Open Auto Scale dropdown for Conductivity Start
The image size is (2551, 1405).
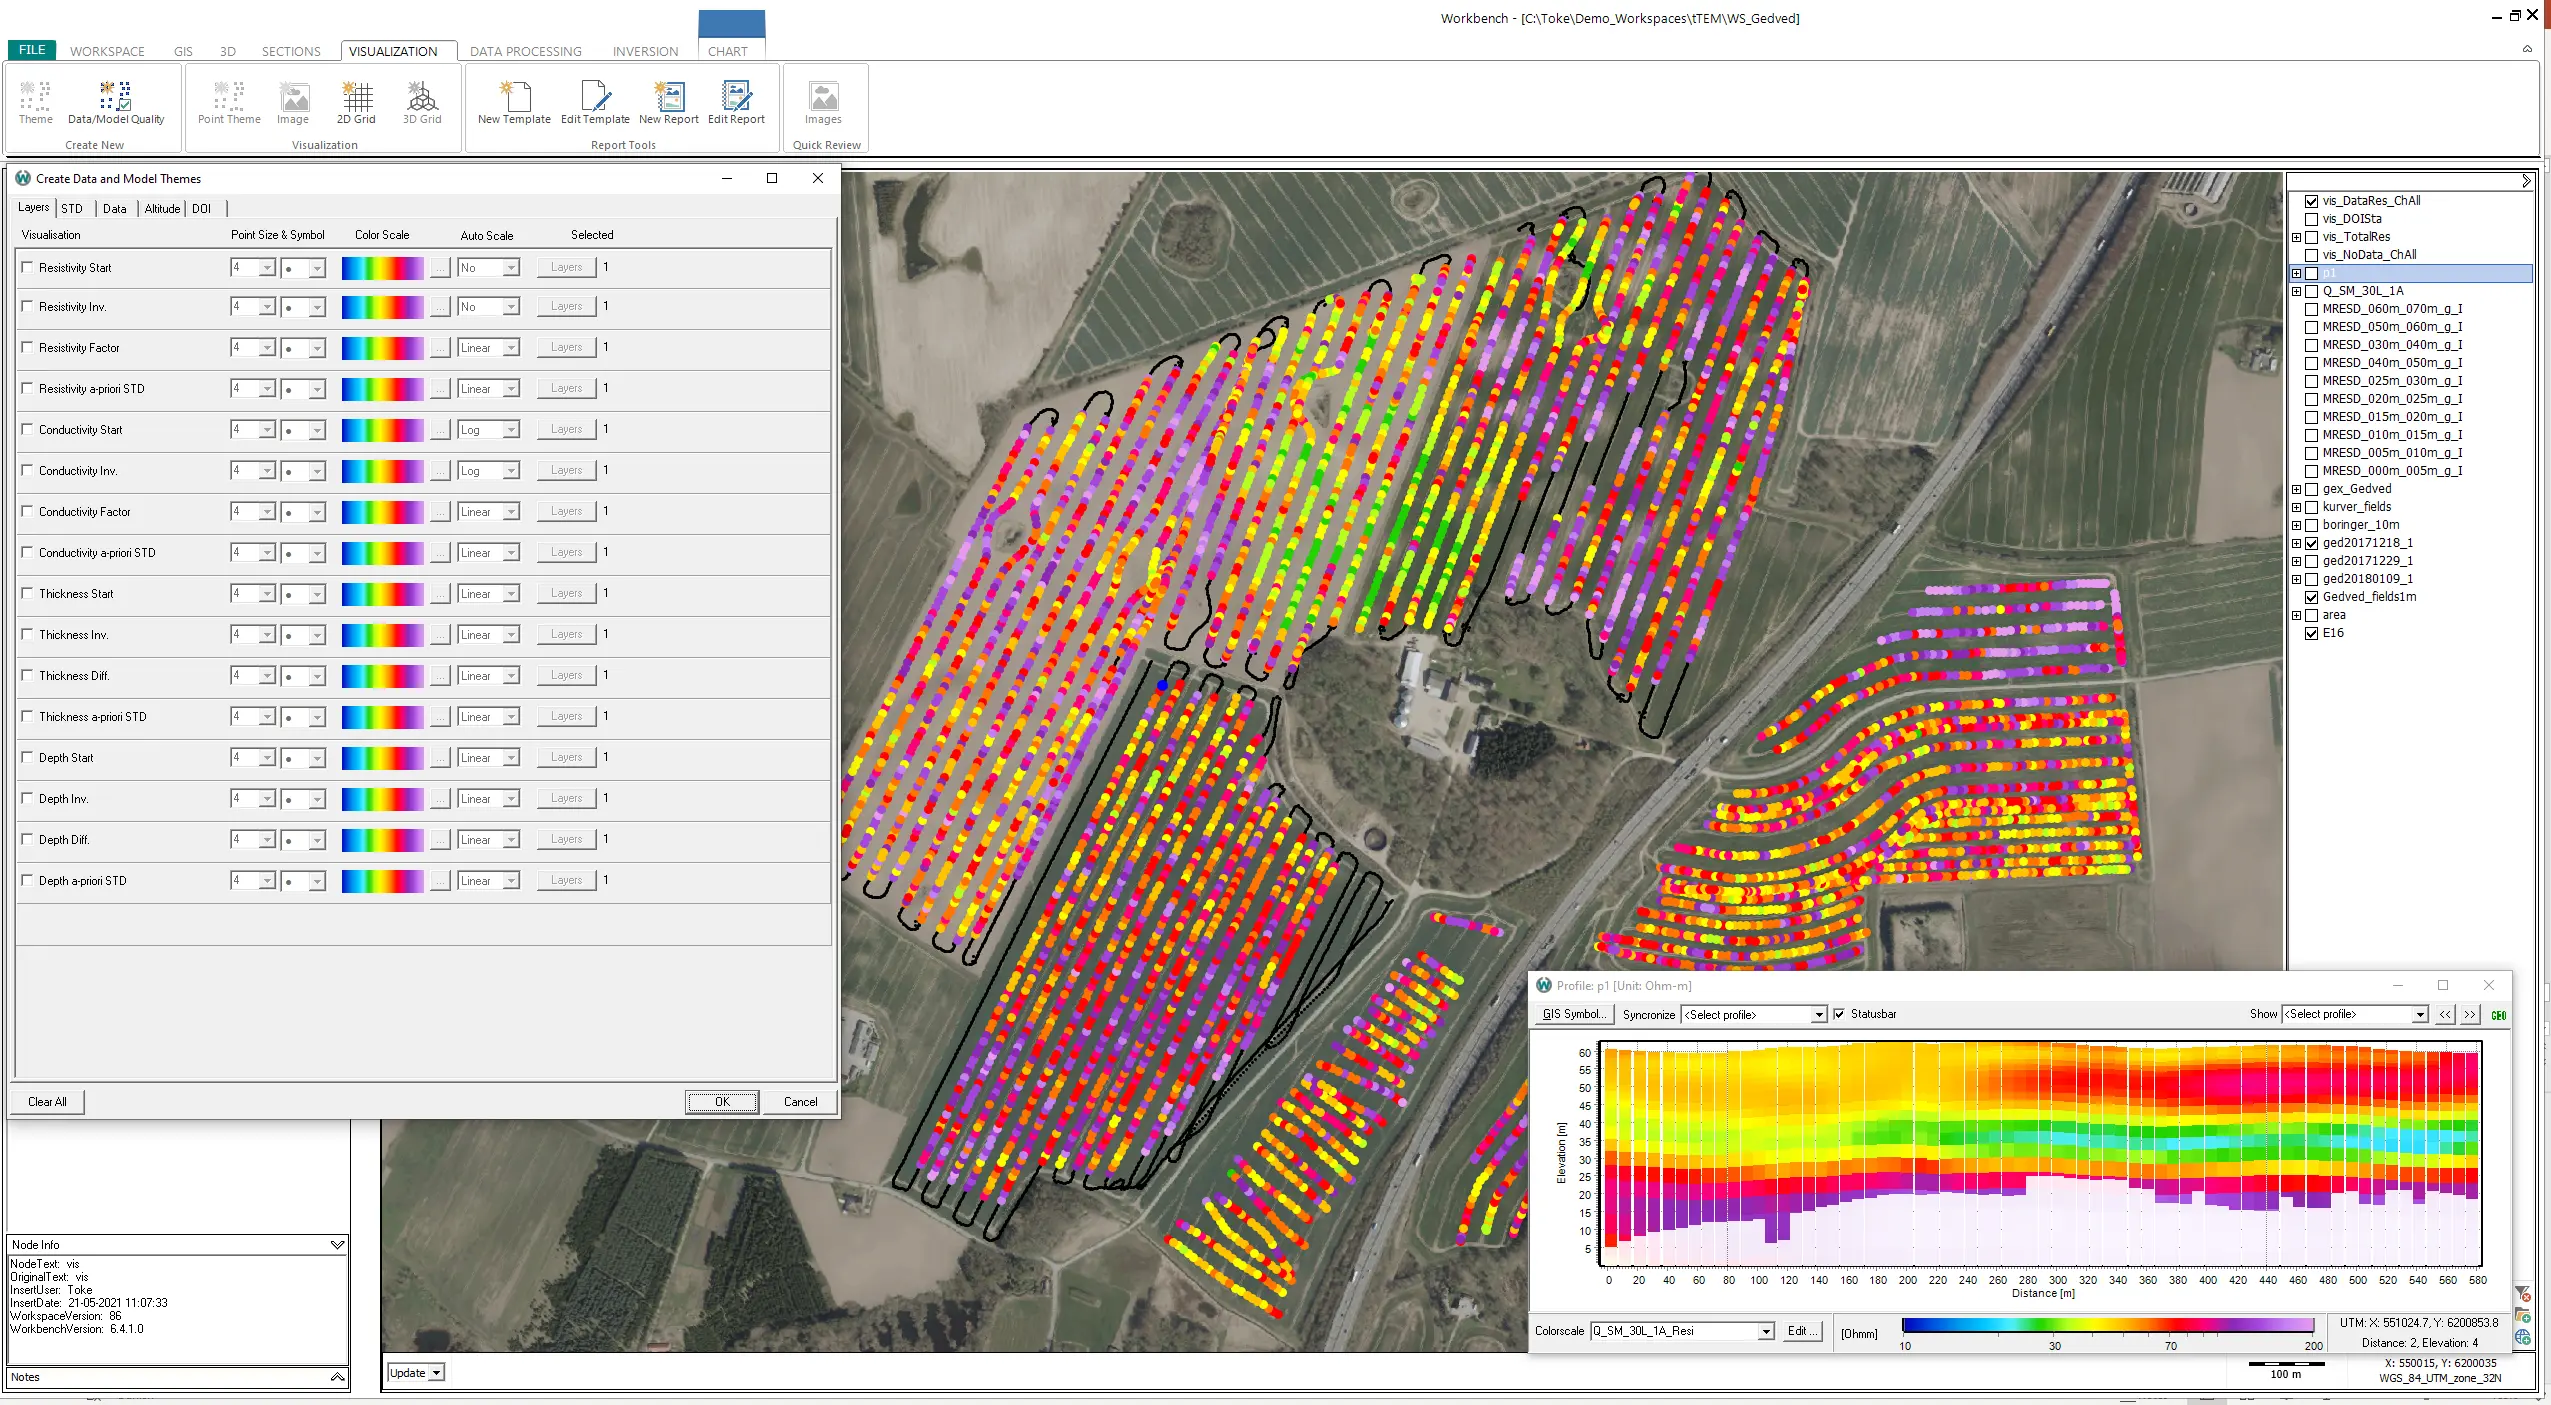[x=511, y=430]
